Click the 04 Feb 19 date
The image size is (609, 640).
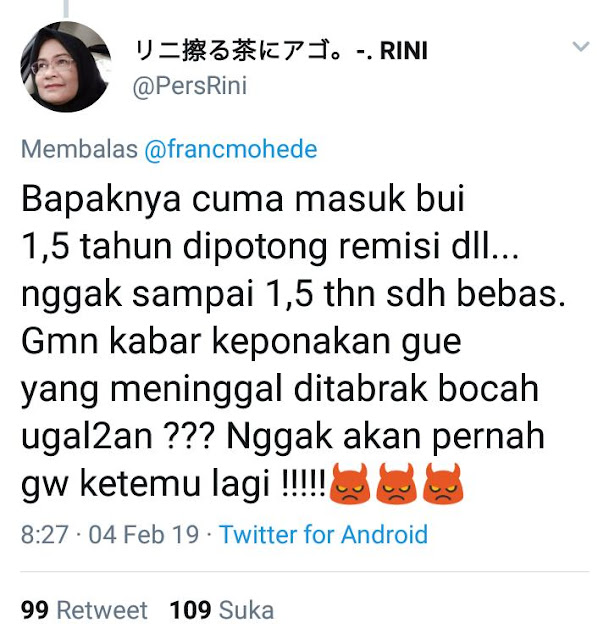click(x=144, y=534)
